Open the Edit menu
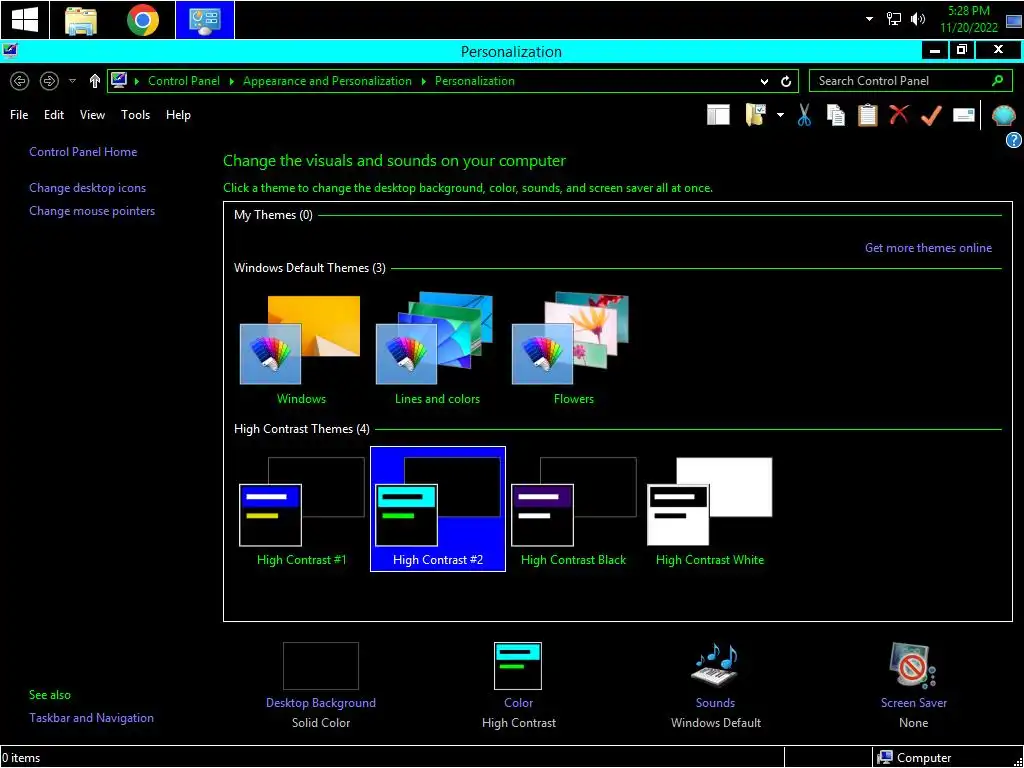Screen dimensions: 1024x768 pyautogui.click(x=54, y=115)
